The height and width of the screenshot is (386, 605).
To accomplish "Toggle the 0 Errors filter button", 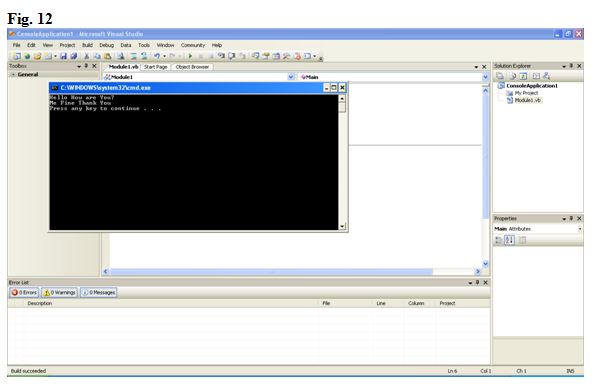I will tap(24, 293).
